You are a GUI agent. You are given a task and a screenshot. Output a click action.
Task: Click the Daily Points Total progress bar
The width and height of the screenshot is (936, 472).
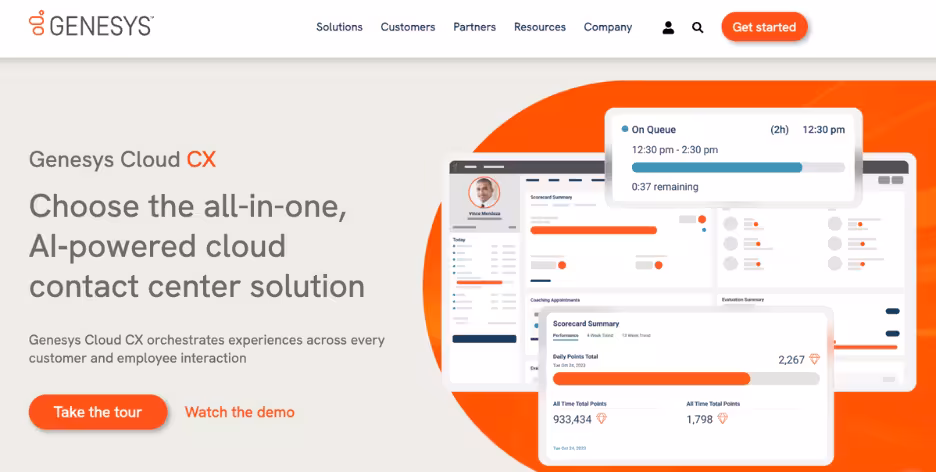coord(686,378)
